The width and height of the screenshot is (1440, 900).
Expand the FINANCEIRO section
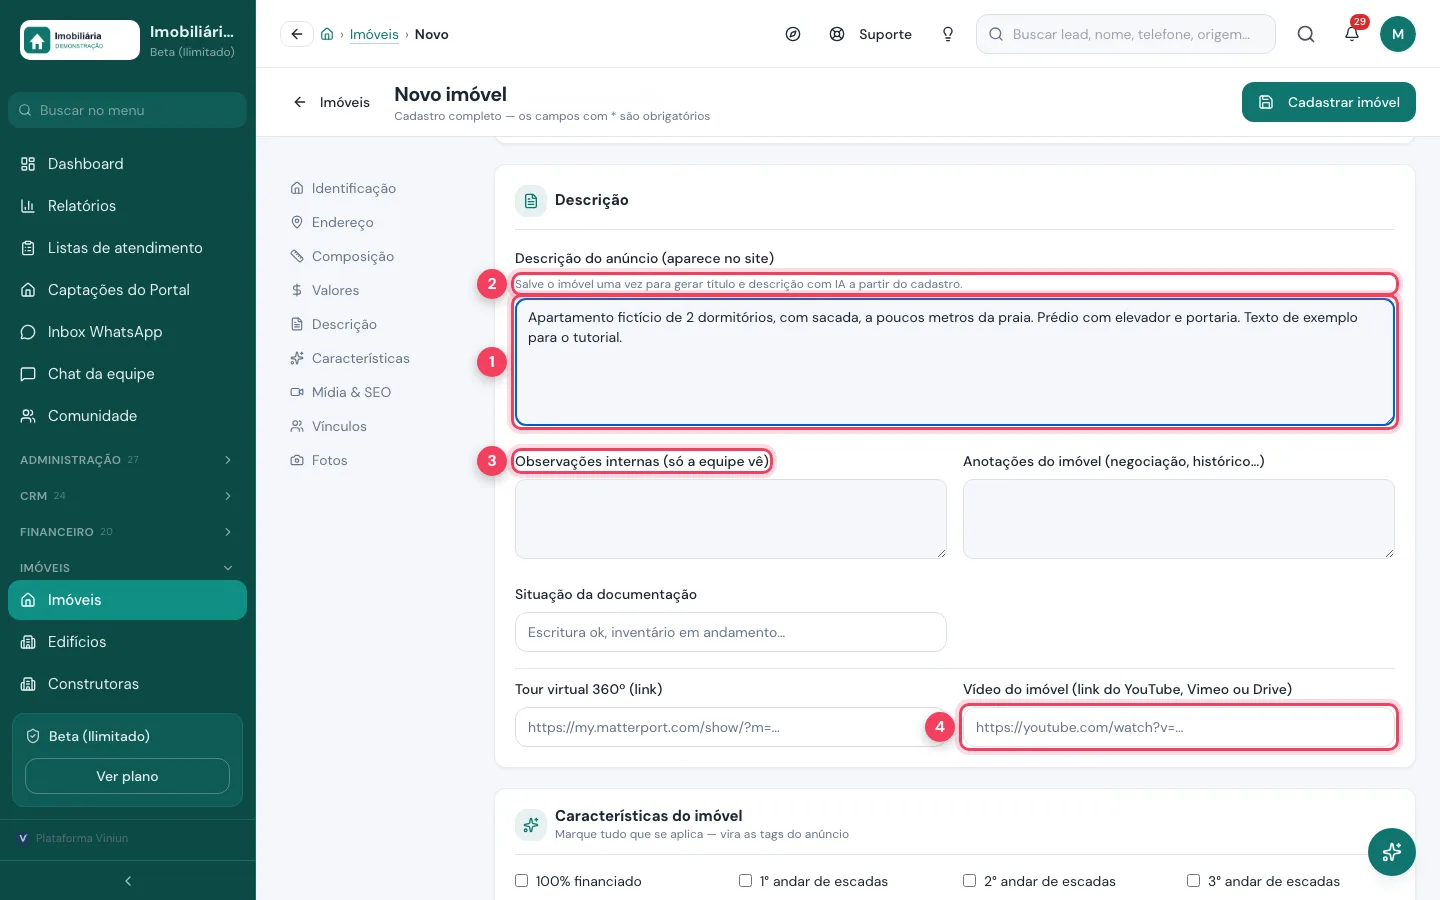pyautogui.click(x=127, y=532)
